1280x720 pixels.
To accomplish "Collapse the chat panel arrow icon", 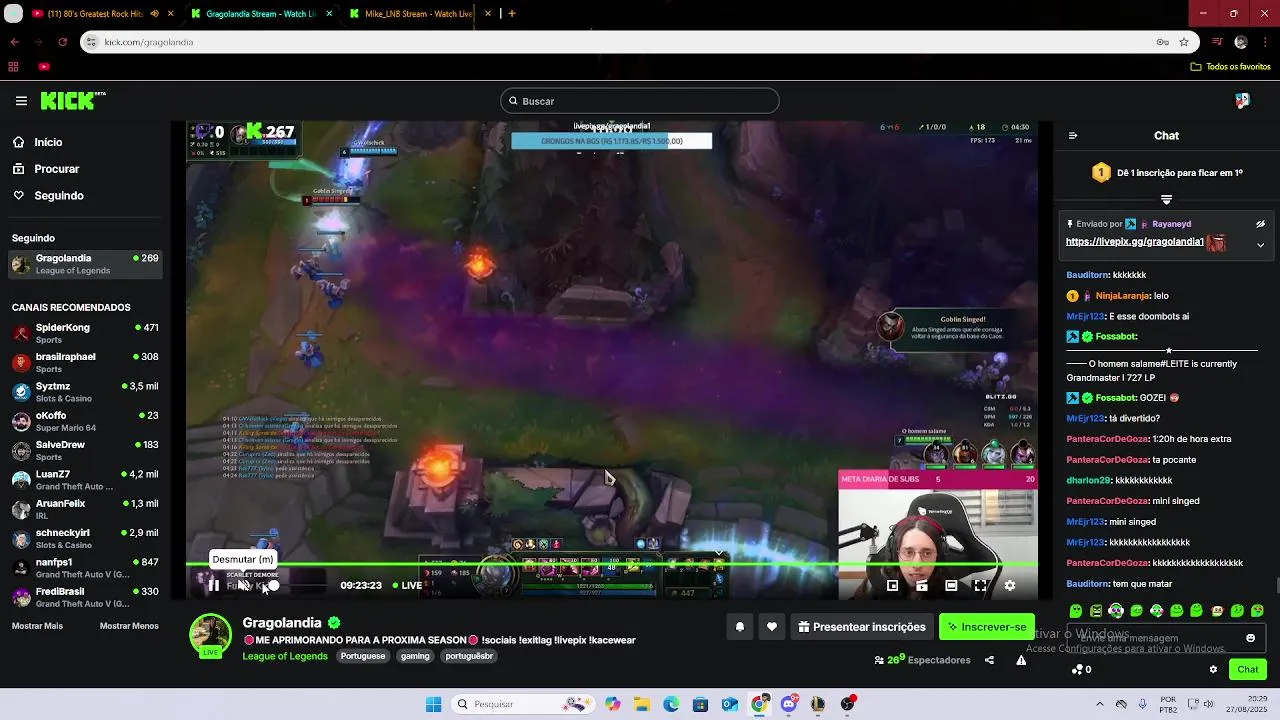I will click(x=1073, y=136).
